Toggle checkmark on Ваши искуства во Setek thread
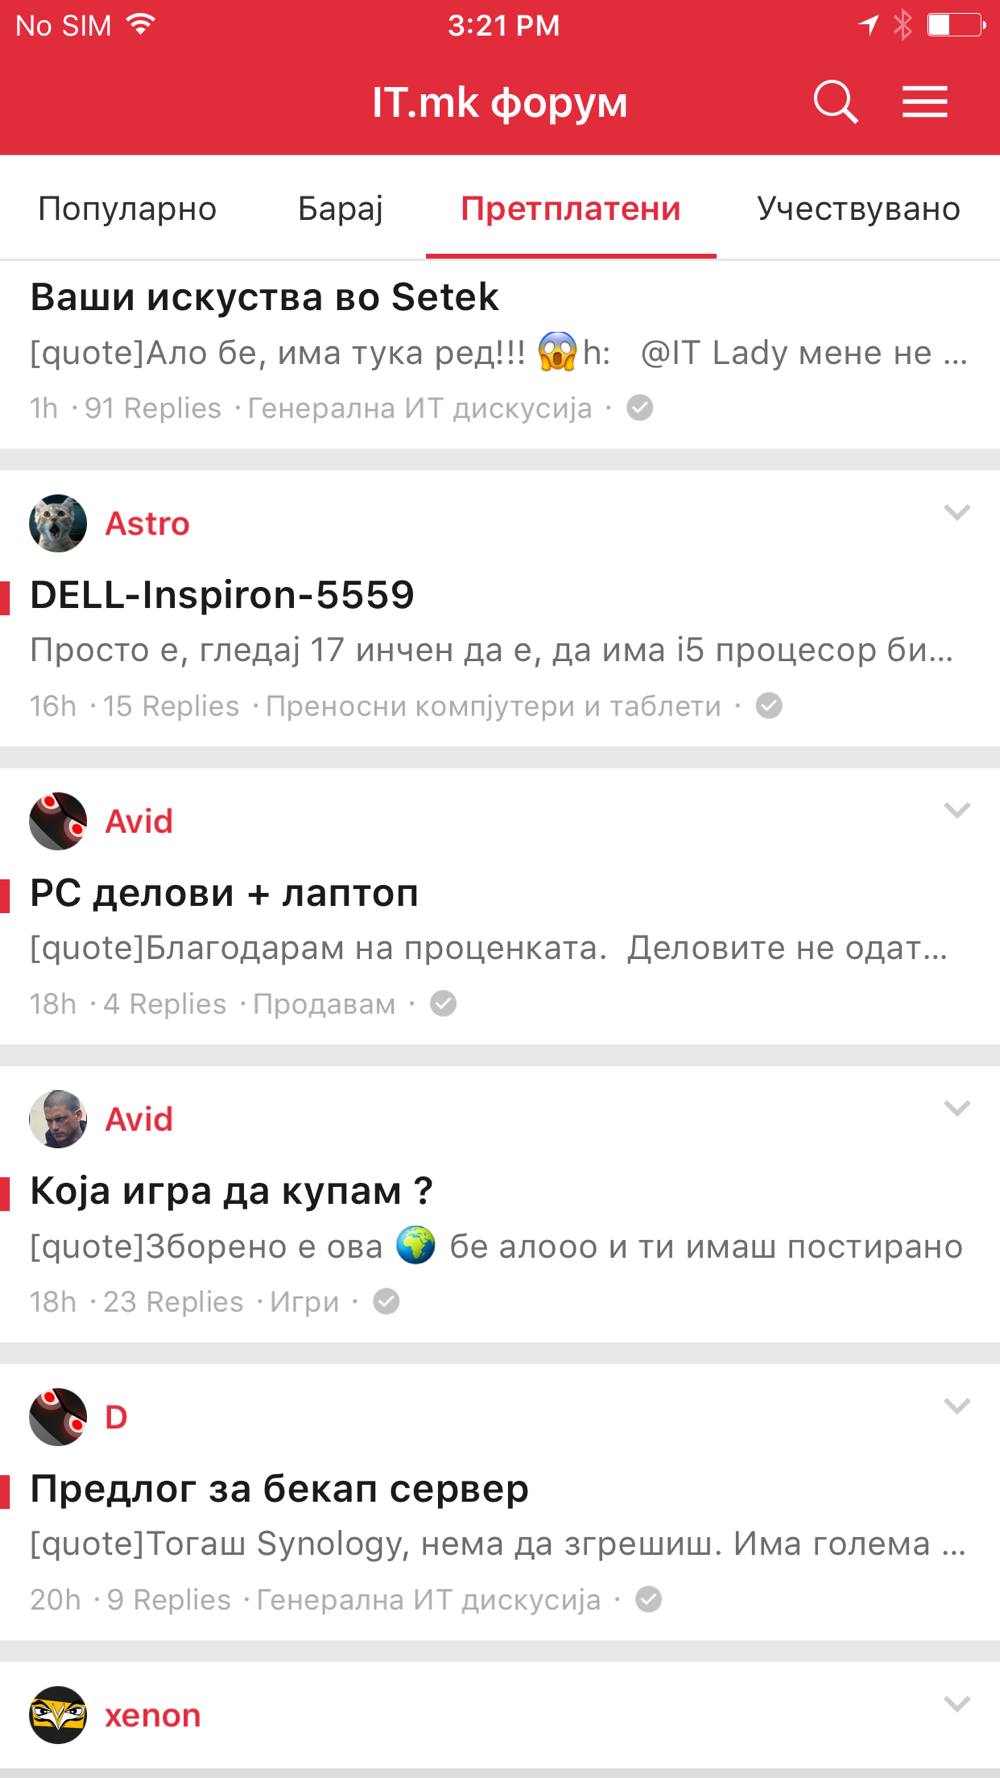 pyautogui.click(x=640, y=408)
